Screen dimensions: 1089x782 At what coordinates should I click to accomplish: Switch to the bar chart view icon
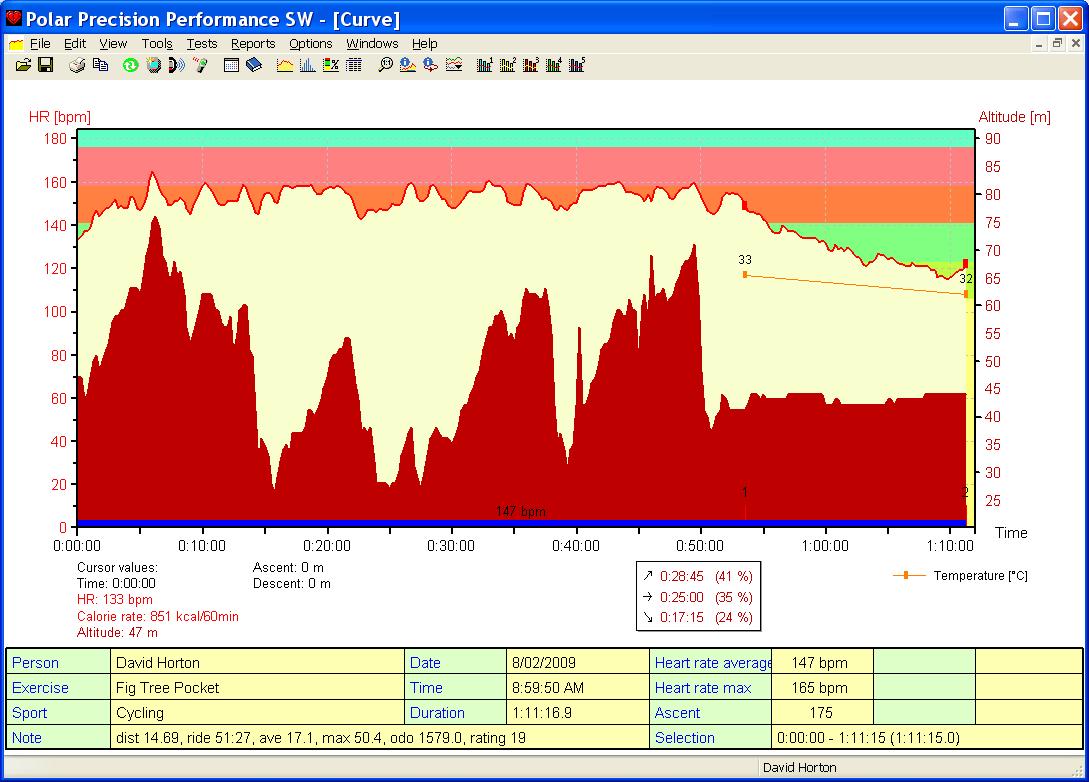point(307,64)
